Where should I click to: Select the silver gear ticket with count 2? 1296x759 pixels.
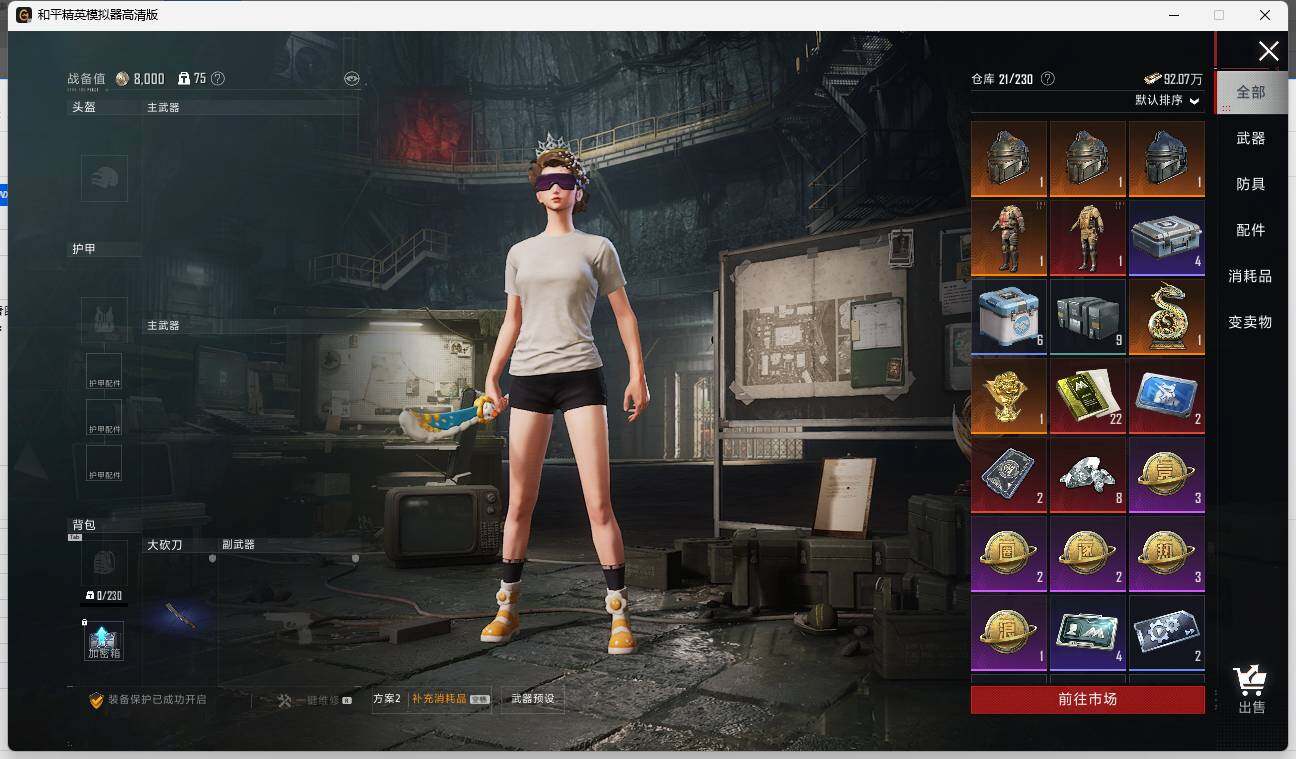(1167, 632)
